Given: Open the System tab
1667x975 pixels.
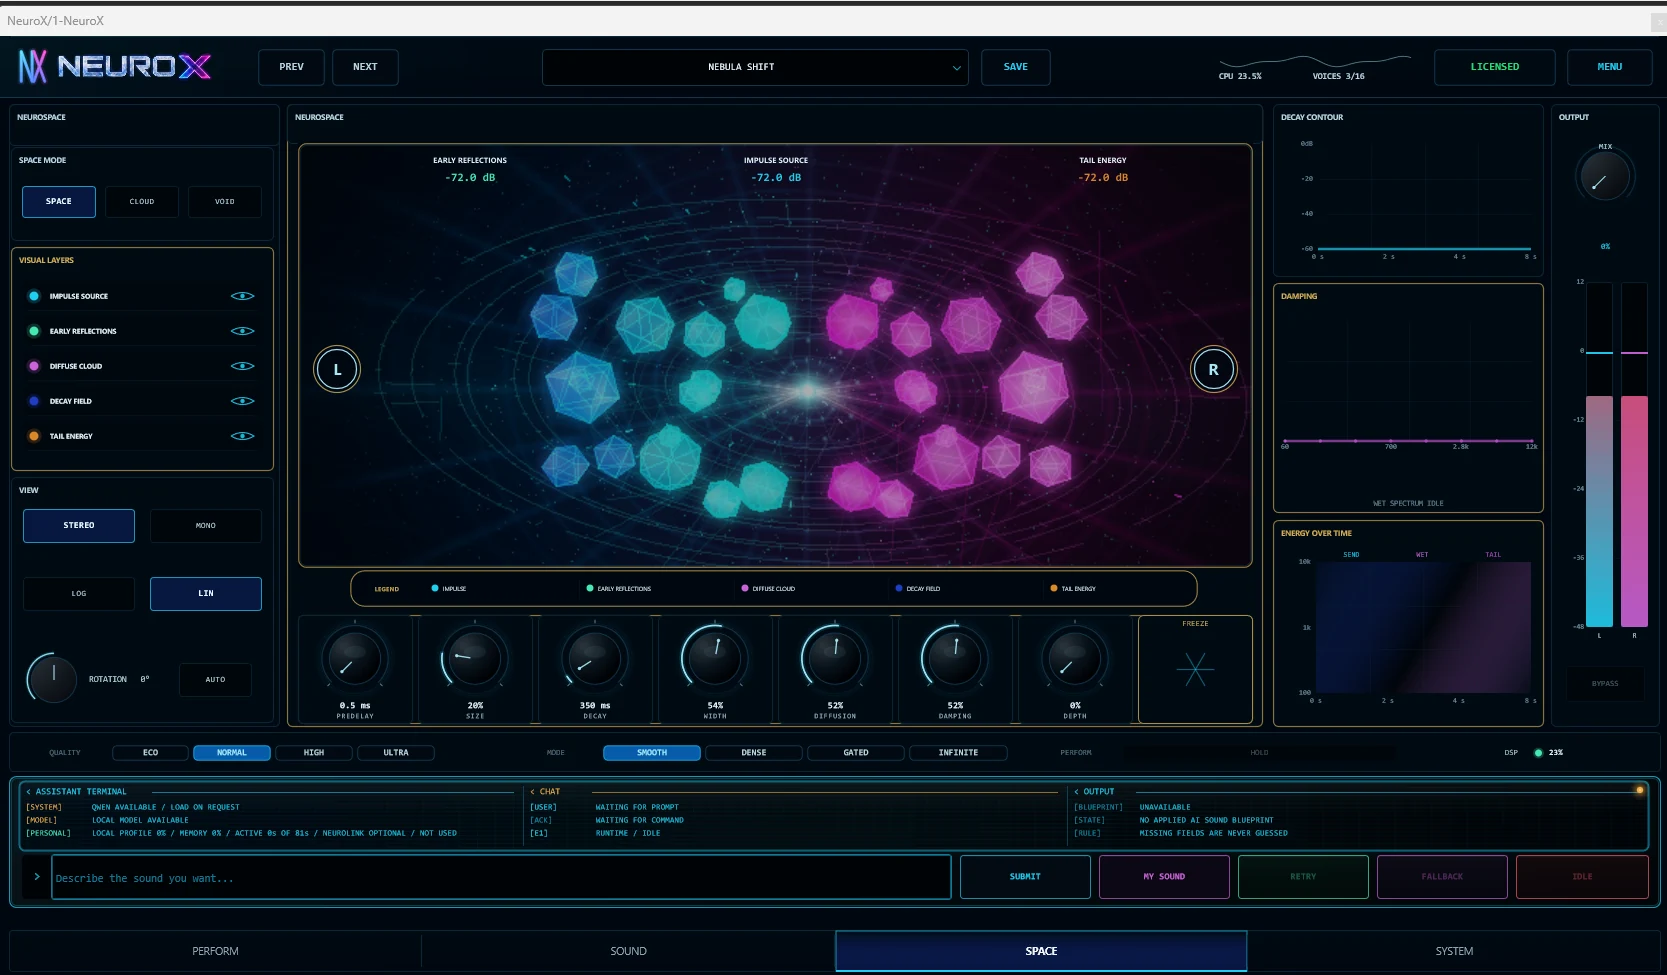Looking at the screenshot, I should pyautogui.click(x=1454, y=951).
